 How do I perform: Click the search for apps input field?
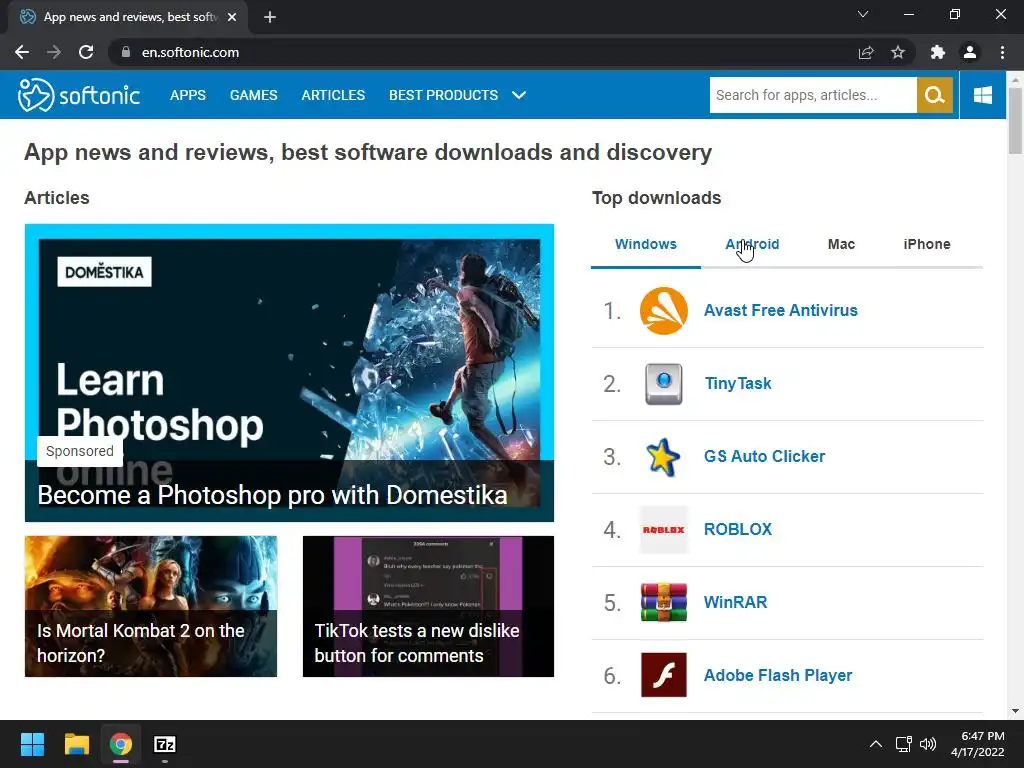click(x=813, y=95)
